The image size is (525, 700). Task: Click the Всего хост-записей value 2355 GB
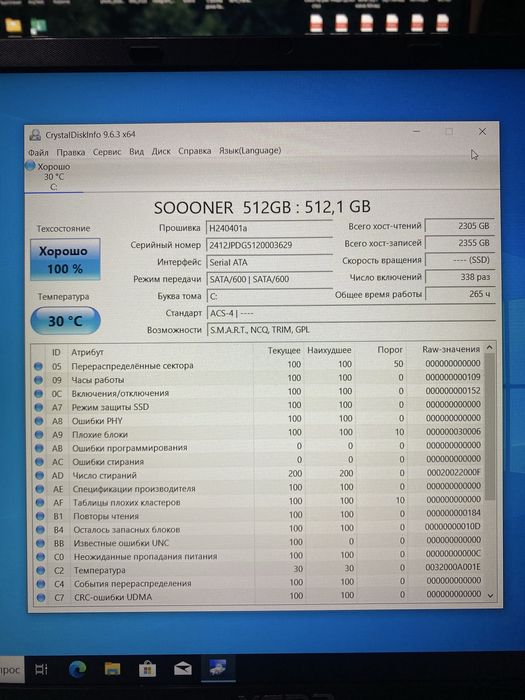460,243
